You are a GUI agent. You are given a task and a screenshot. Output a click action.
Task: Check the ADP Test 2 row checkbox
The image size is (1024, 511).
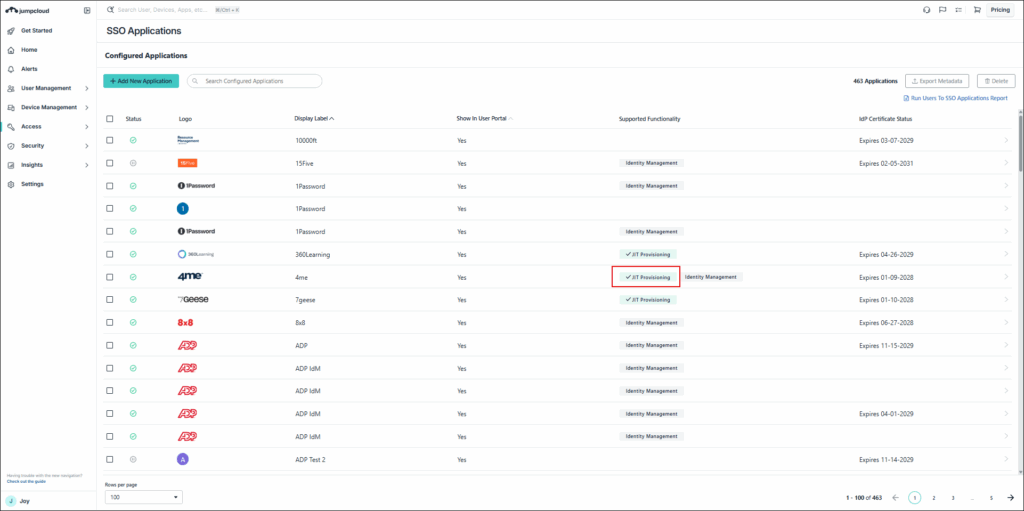coord(110,459)
